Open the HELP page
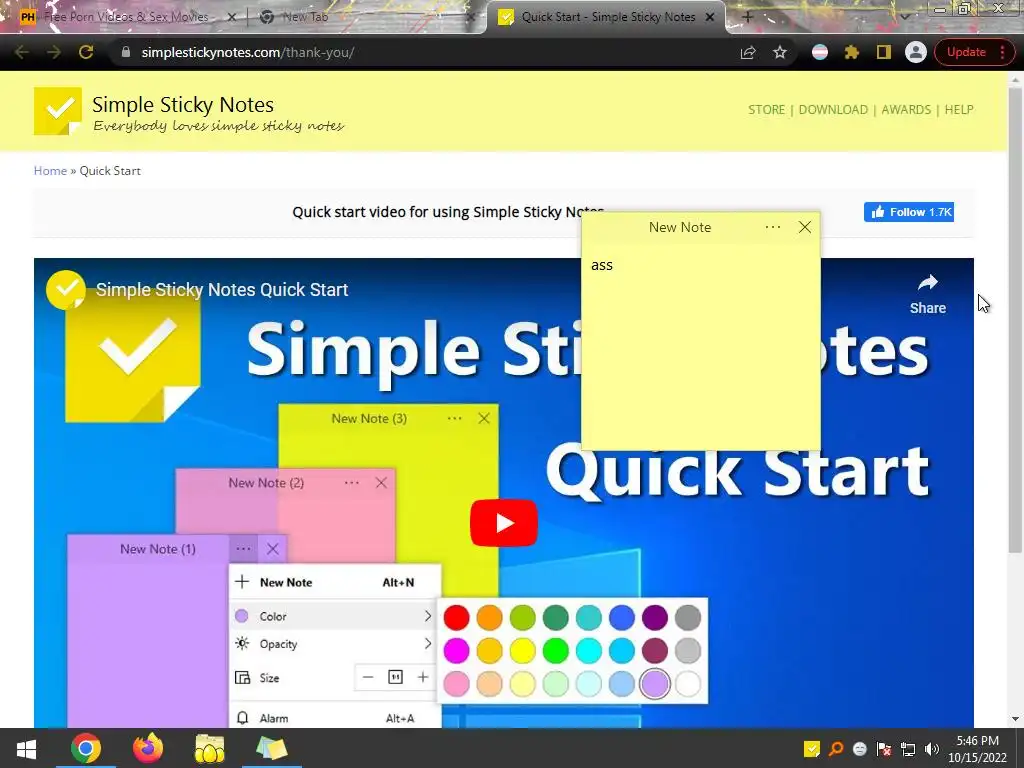The width and height of the screenshot is (1024, 768). [959, 110]
